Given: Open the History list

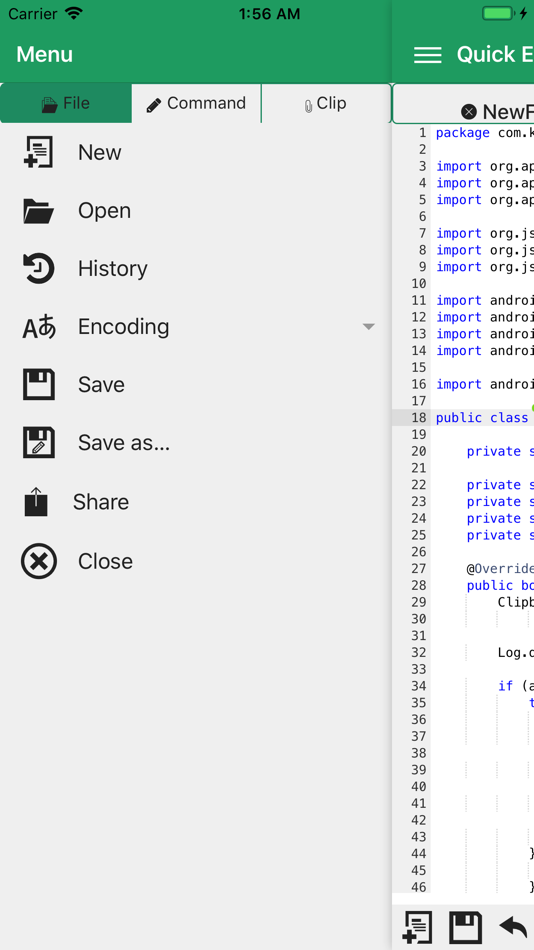Looking at the screenshot, I should tap(113, 268).
